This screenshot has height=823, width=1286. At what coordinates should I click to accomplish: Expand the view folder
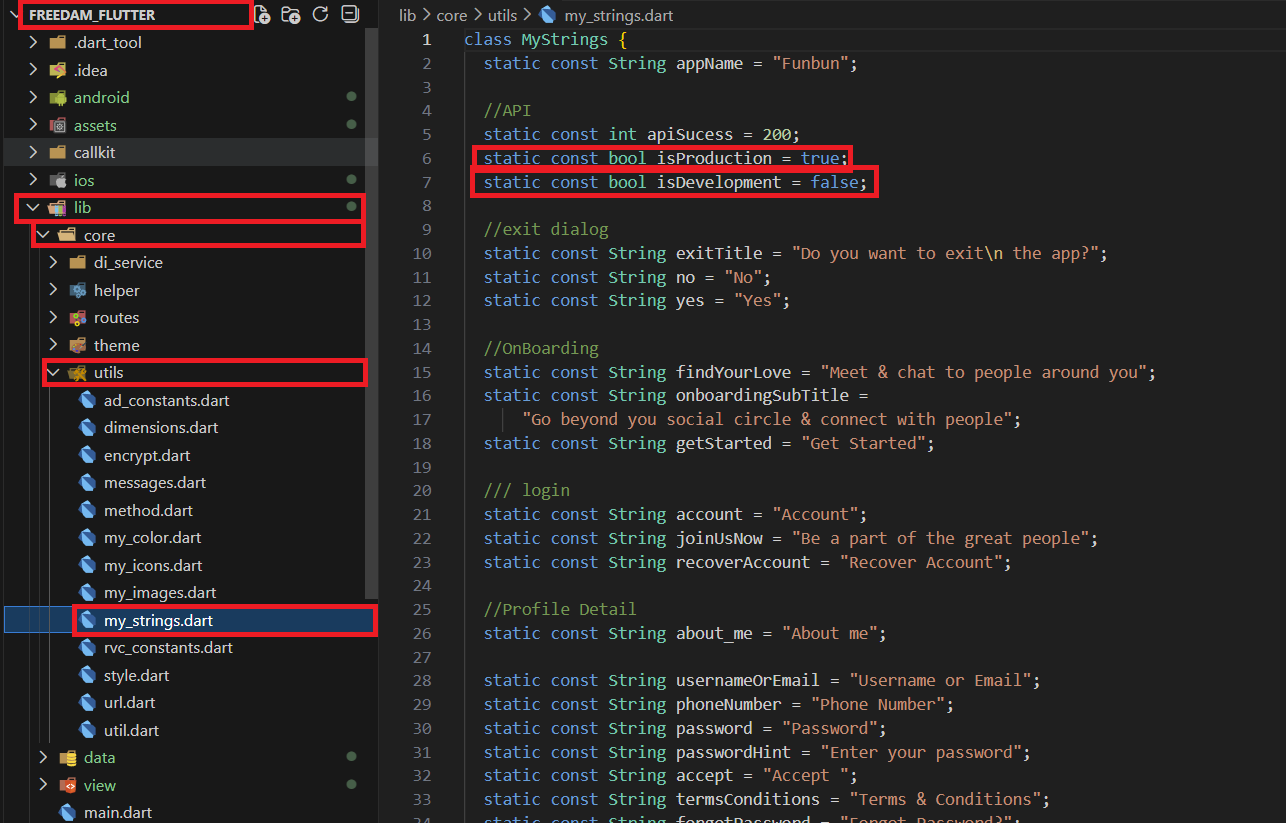coord(43,785)
